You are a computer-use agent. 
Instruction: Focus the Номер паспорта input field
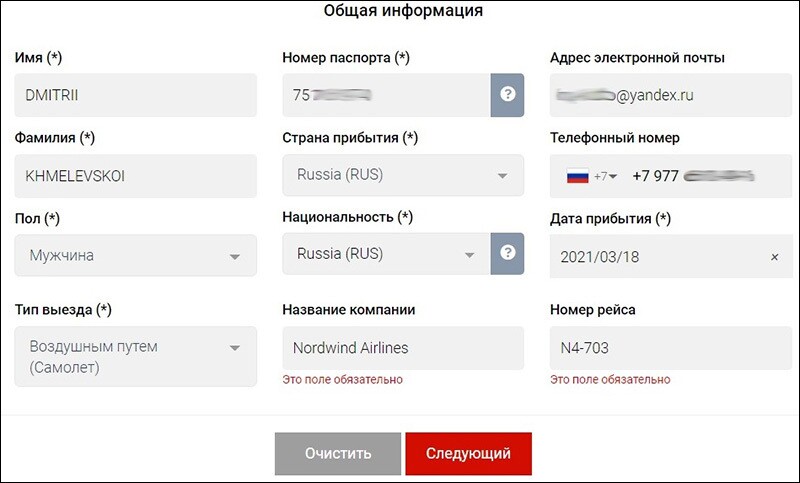coord(386,95)
